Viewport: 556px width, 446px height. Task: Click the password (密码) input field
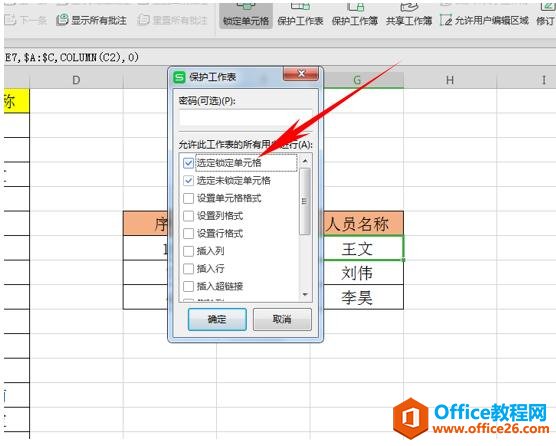click(245, 118)
